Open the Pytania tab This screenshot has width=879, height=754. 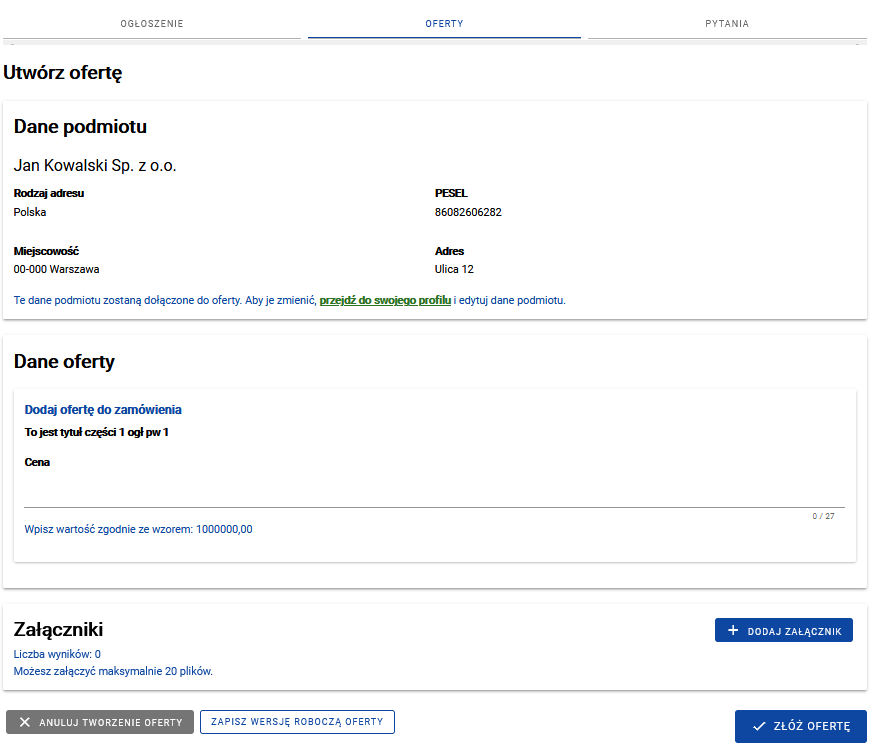727,23
